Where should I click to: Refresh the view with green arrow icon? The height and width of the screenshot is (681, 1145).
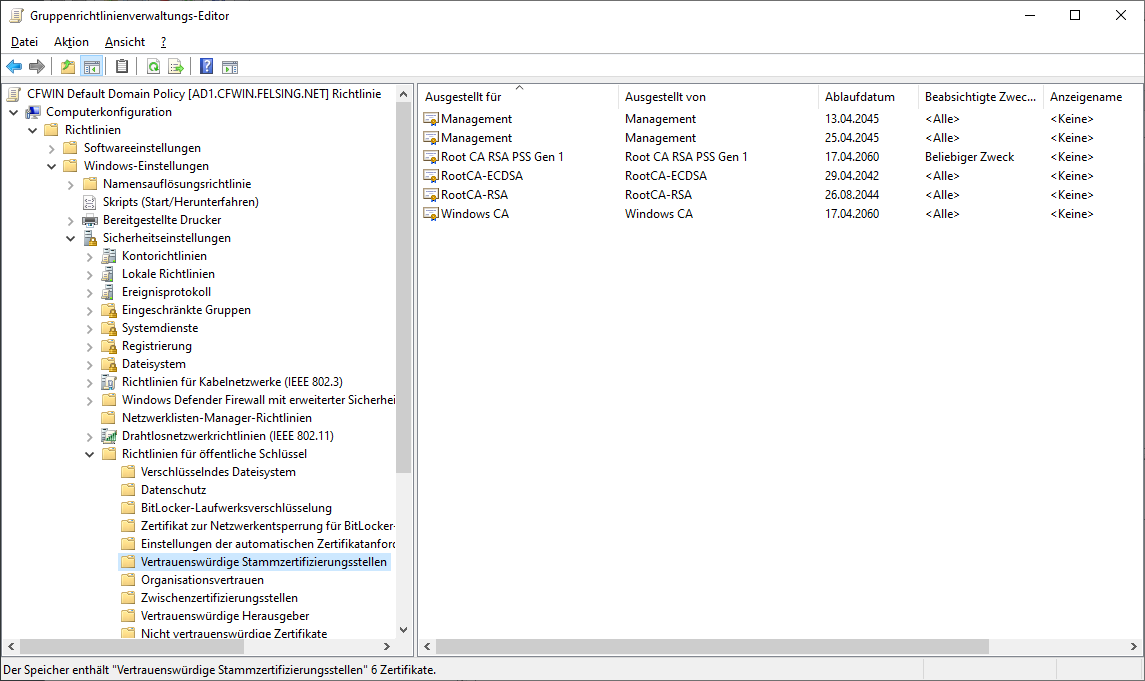click(153, 67)
